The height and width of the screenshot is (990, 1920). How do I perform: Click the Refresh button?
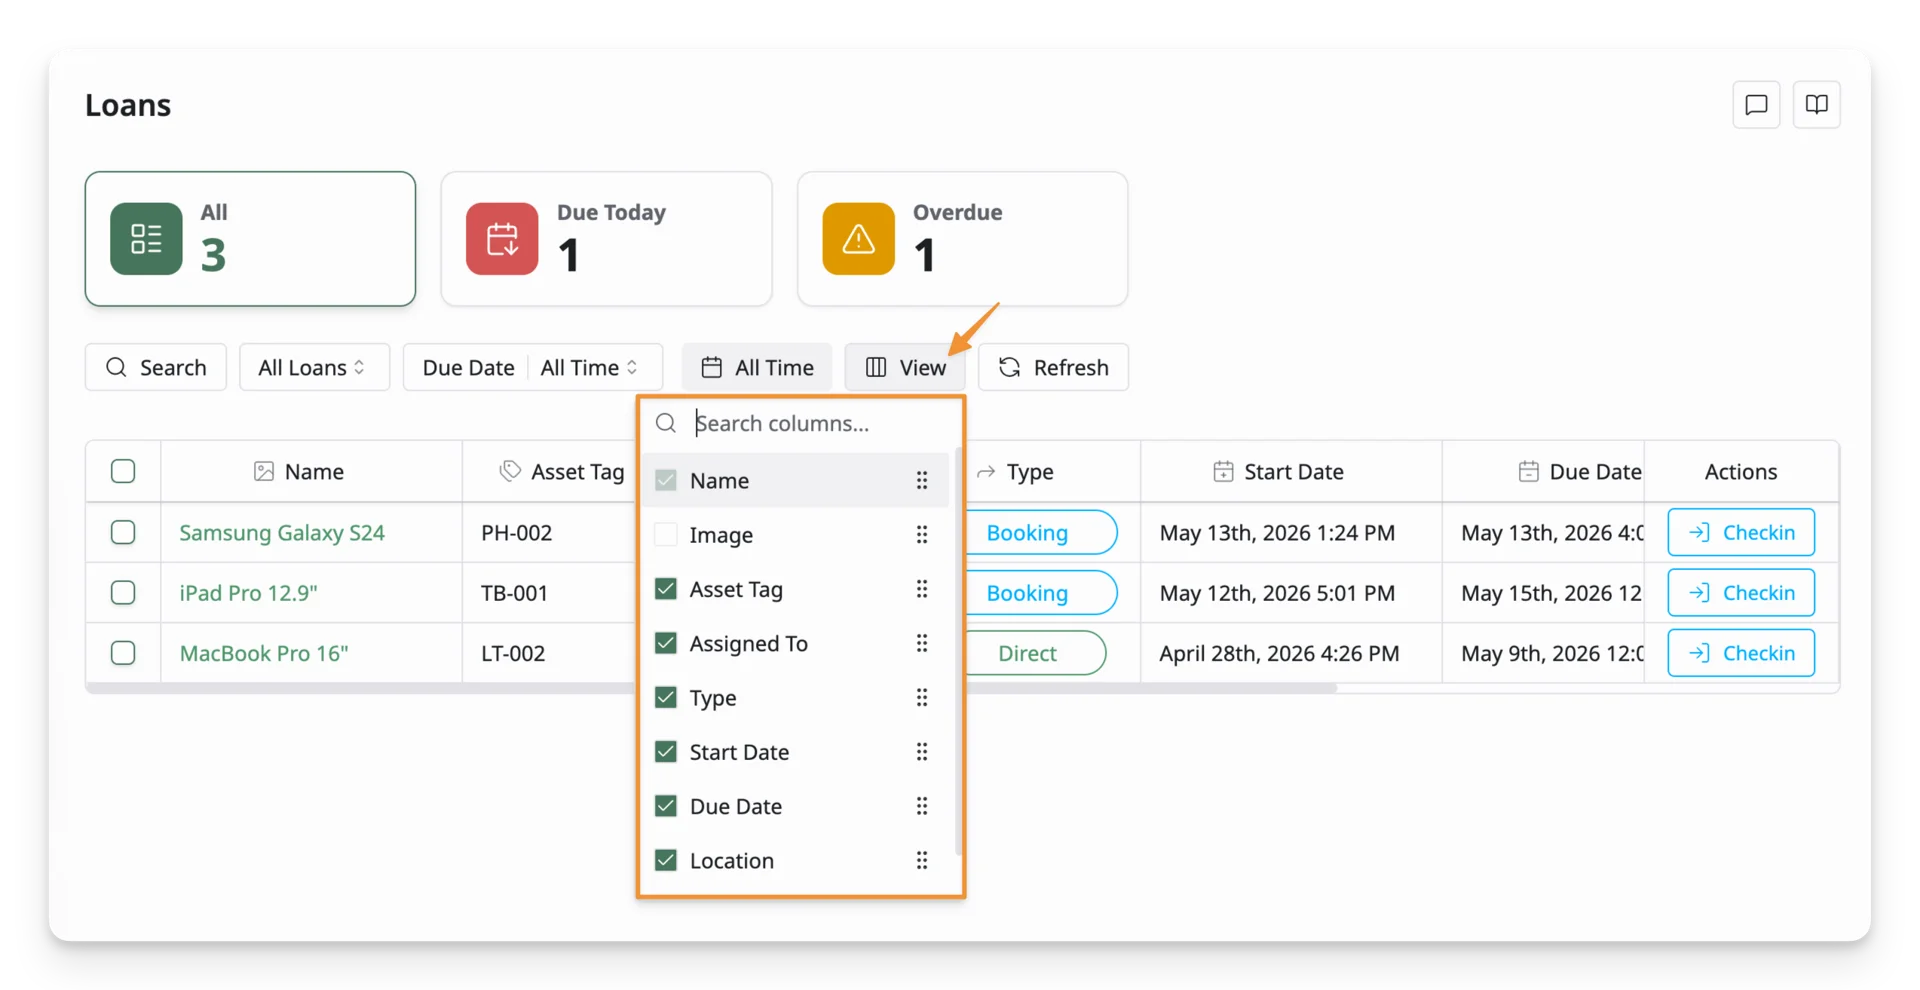pyautogui.click(x=1053, y=367)
